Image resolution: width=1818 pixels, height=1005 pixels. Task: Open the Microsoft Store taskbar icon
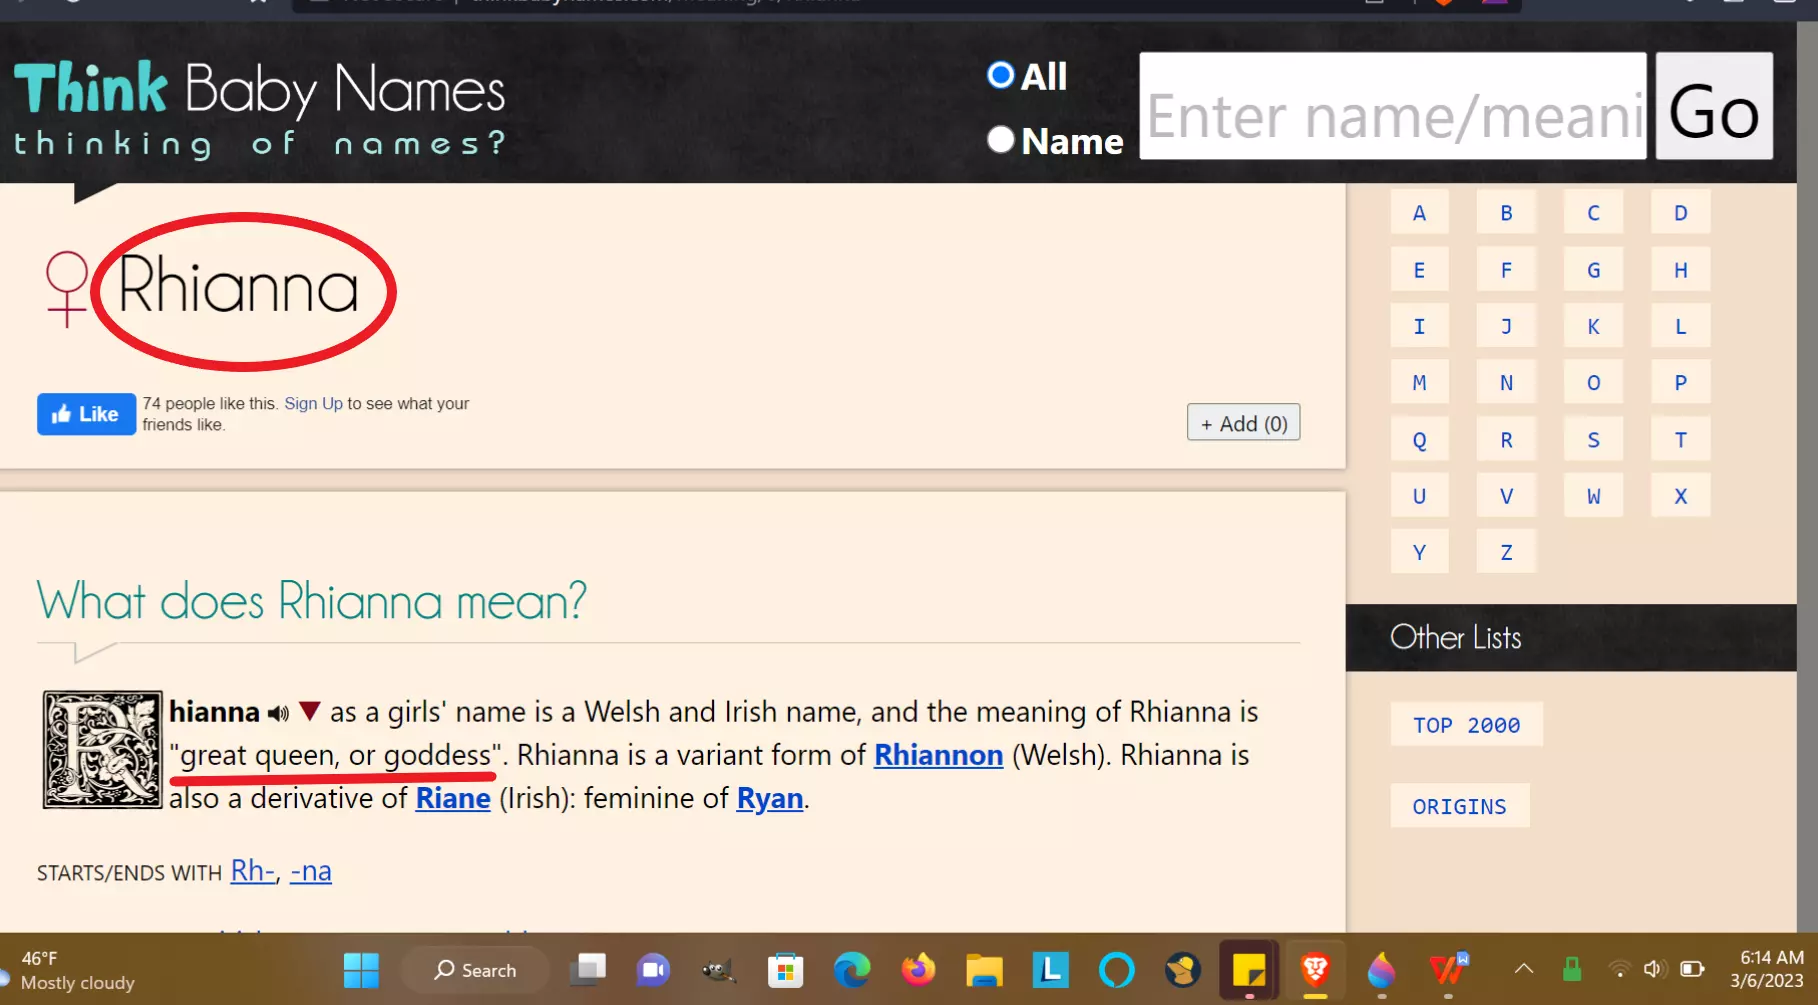point(786,970)
